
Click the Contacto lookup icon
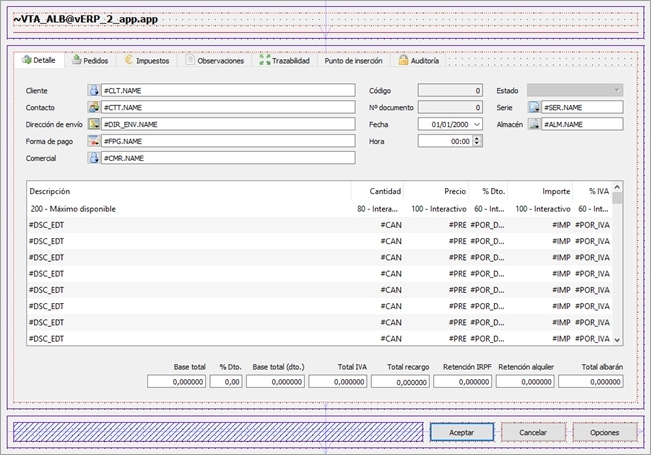[x=94, y=107]
